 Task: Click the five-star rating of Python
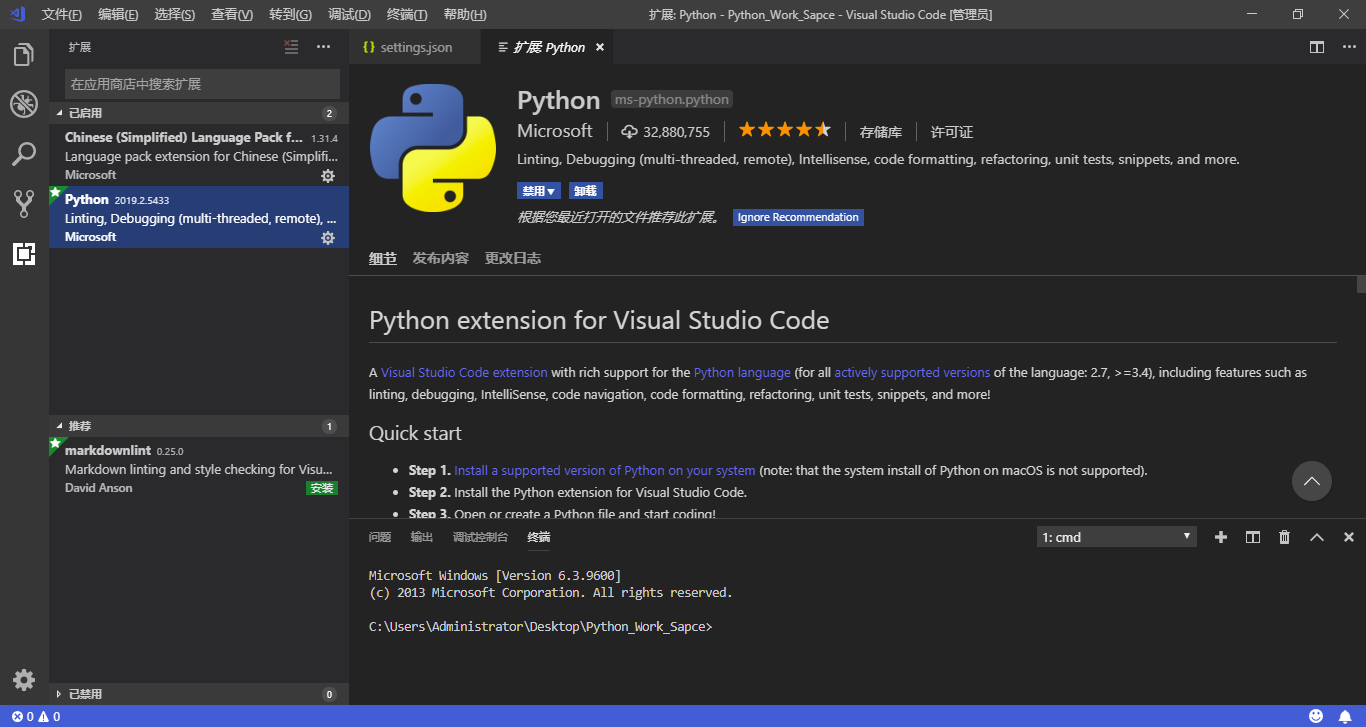tap(785, 130)
